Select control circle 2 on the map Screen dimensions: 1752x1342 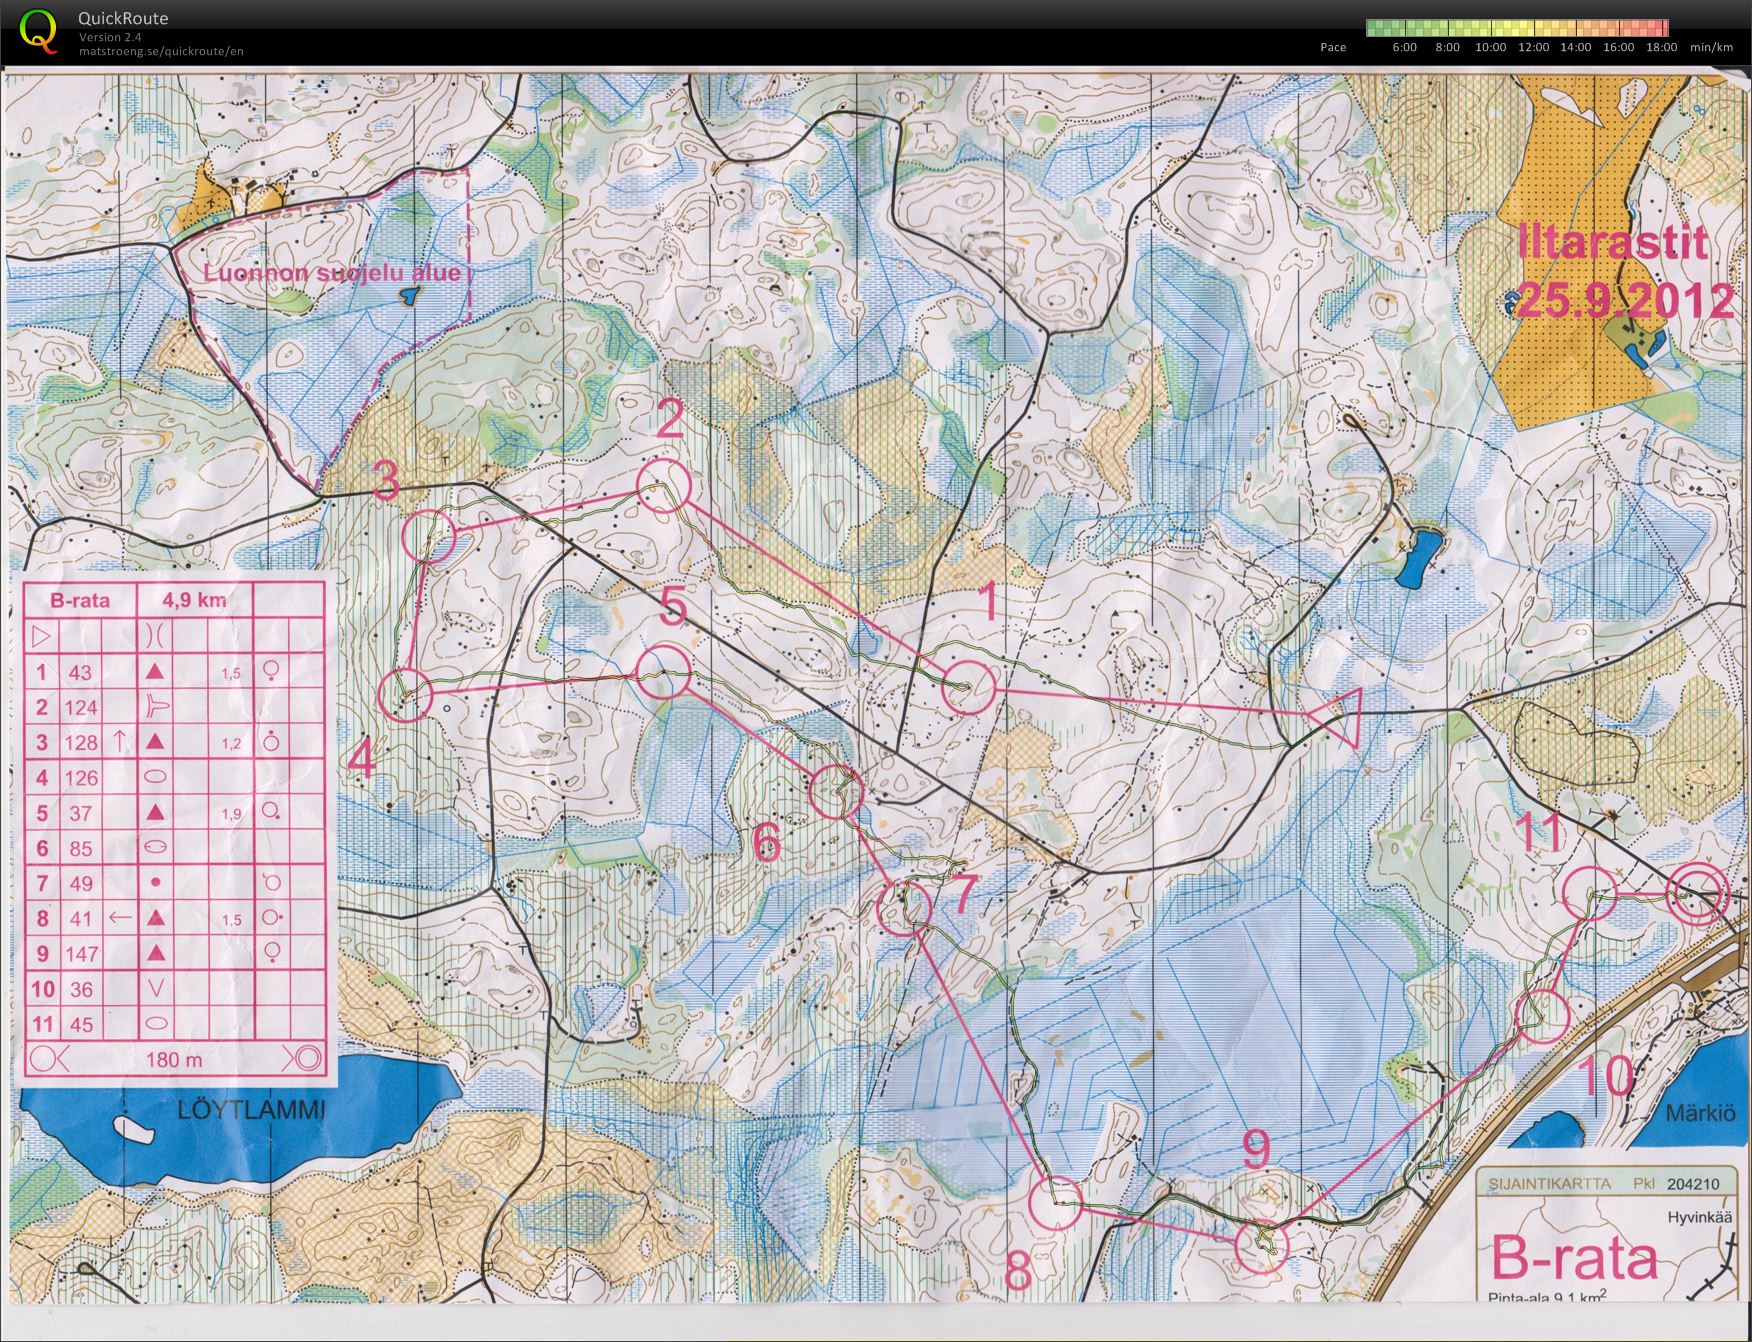coord(665,487)
